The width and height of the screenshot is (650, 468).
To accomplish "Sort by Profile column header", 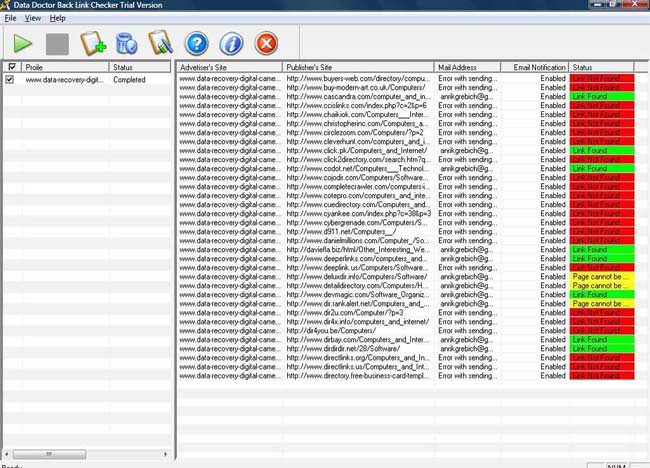I will pyautogui.click(x=65, y=67).
